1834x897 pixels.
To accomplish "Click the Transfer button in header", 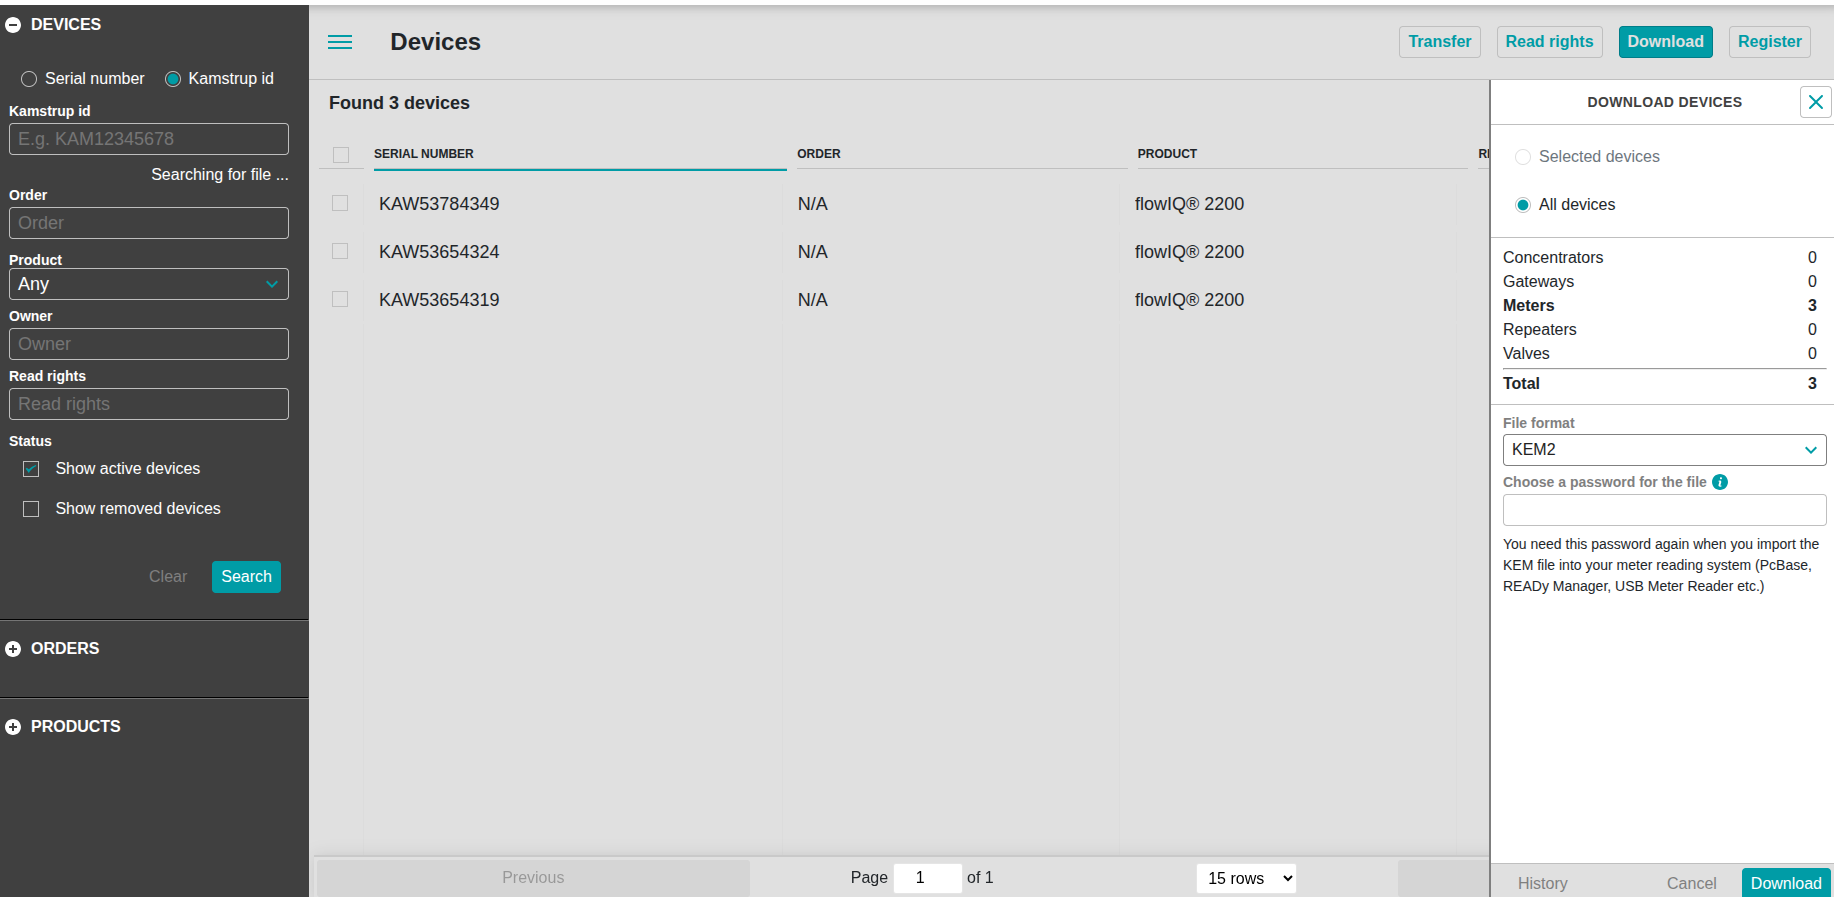I will (x=1440, y=42).
